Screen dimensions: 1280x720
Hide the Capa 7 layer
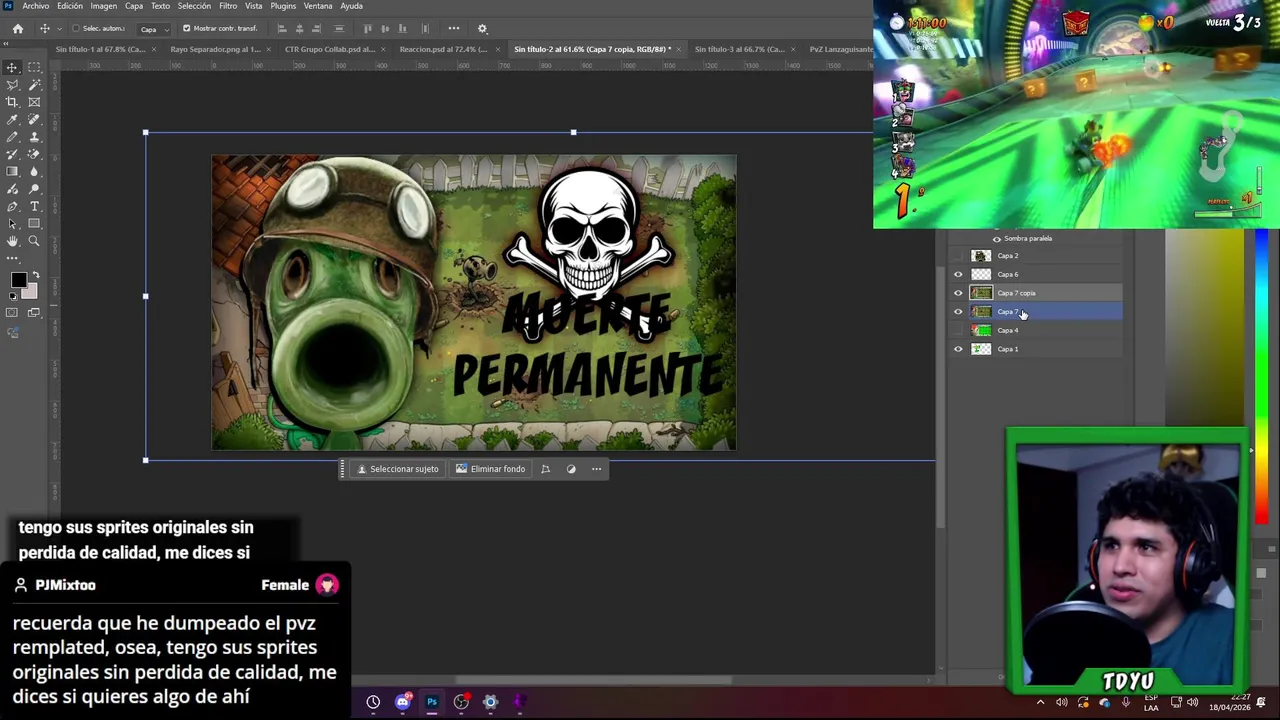click(958, 312)
